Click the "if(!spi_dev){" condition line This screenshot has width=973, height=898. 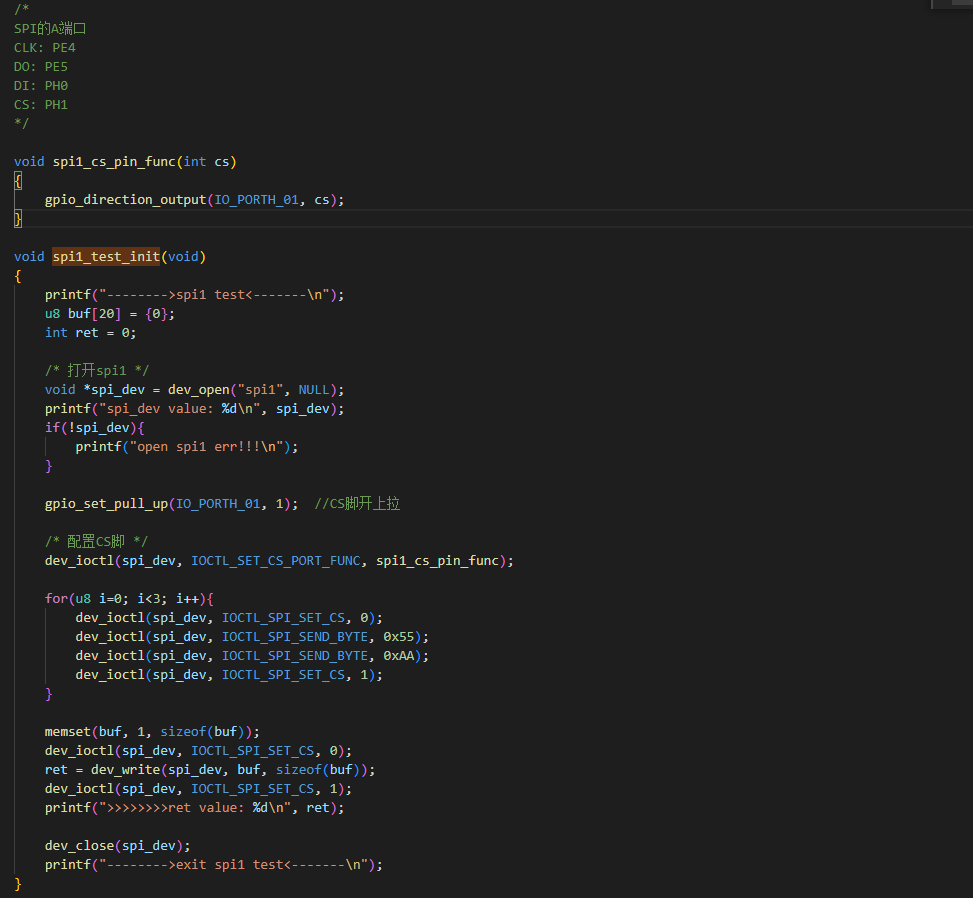(x=94, y=428)
